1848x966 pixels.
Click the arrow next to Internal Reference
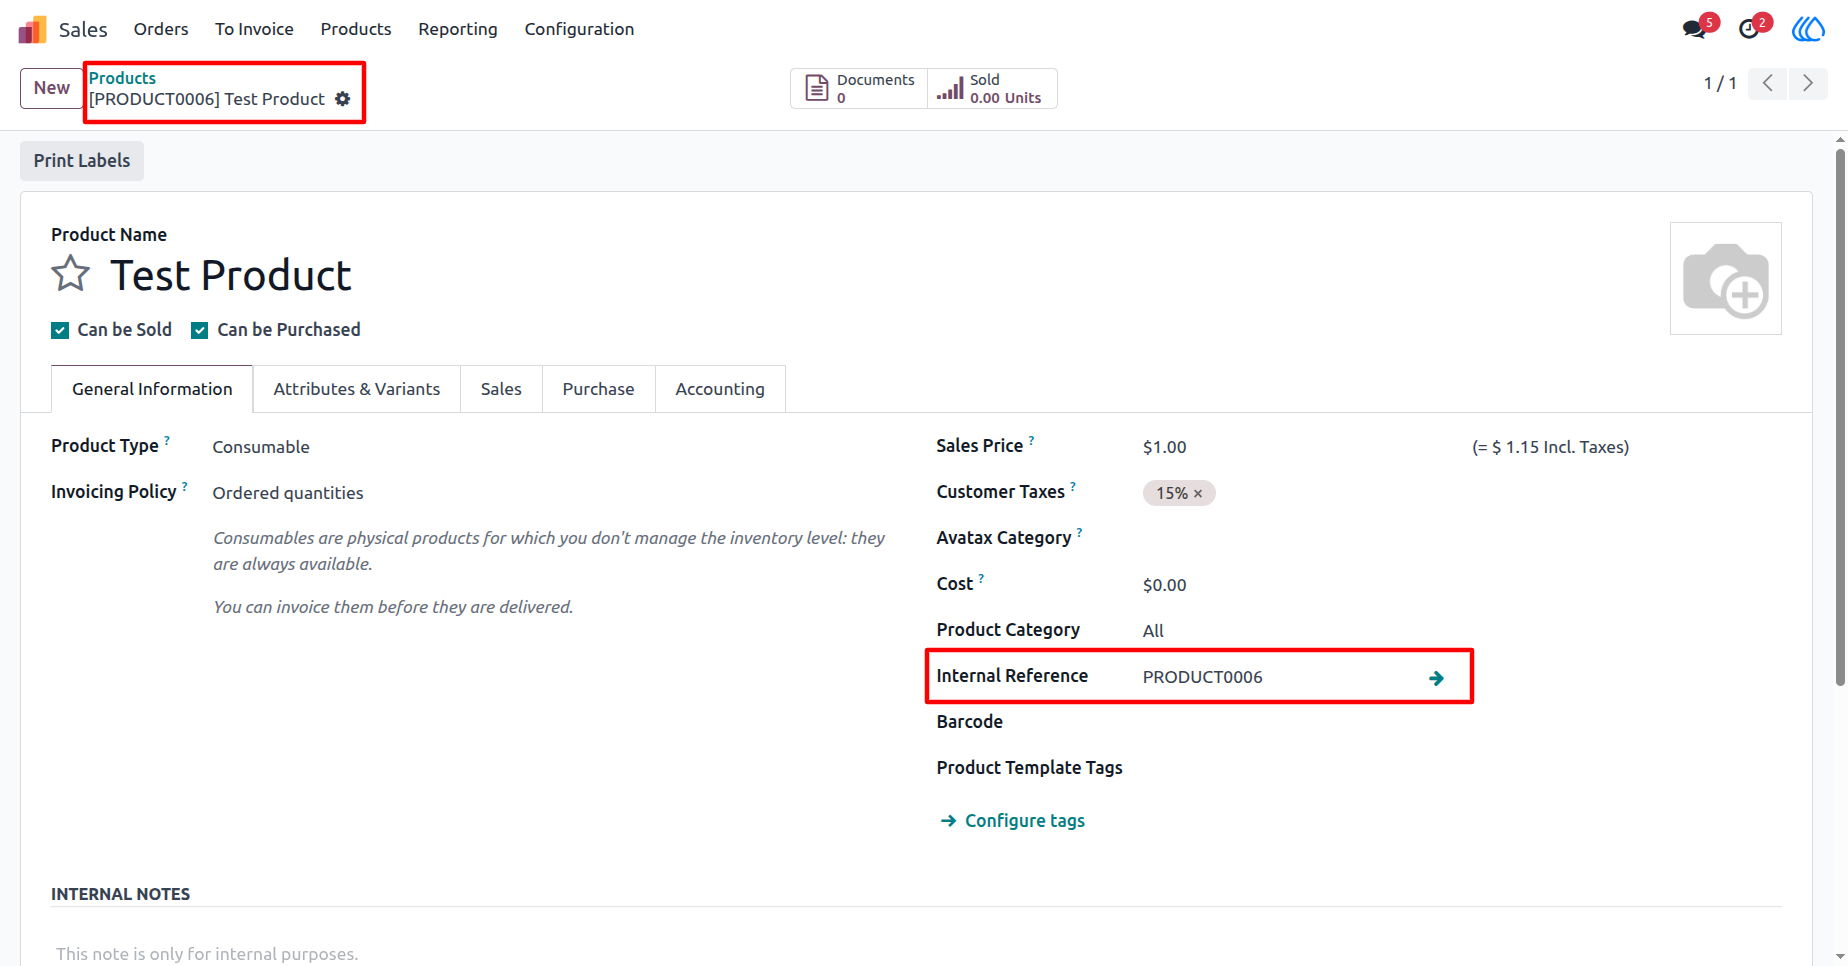pyautogui.click(x=1436, y=678)
